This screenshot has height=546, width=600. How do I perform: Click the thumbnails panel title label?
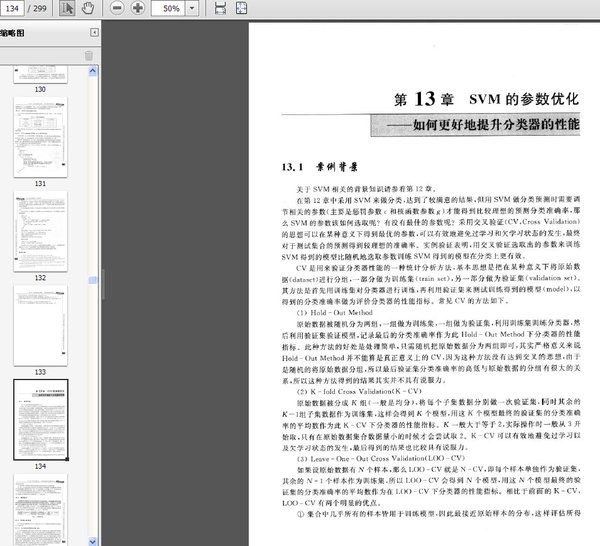(12, 33)
